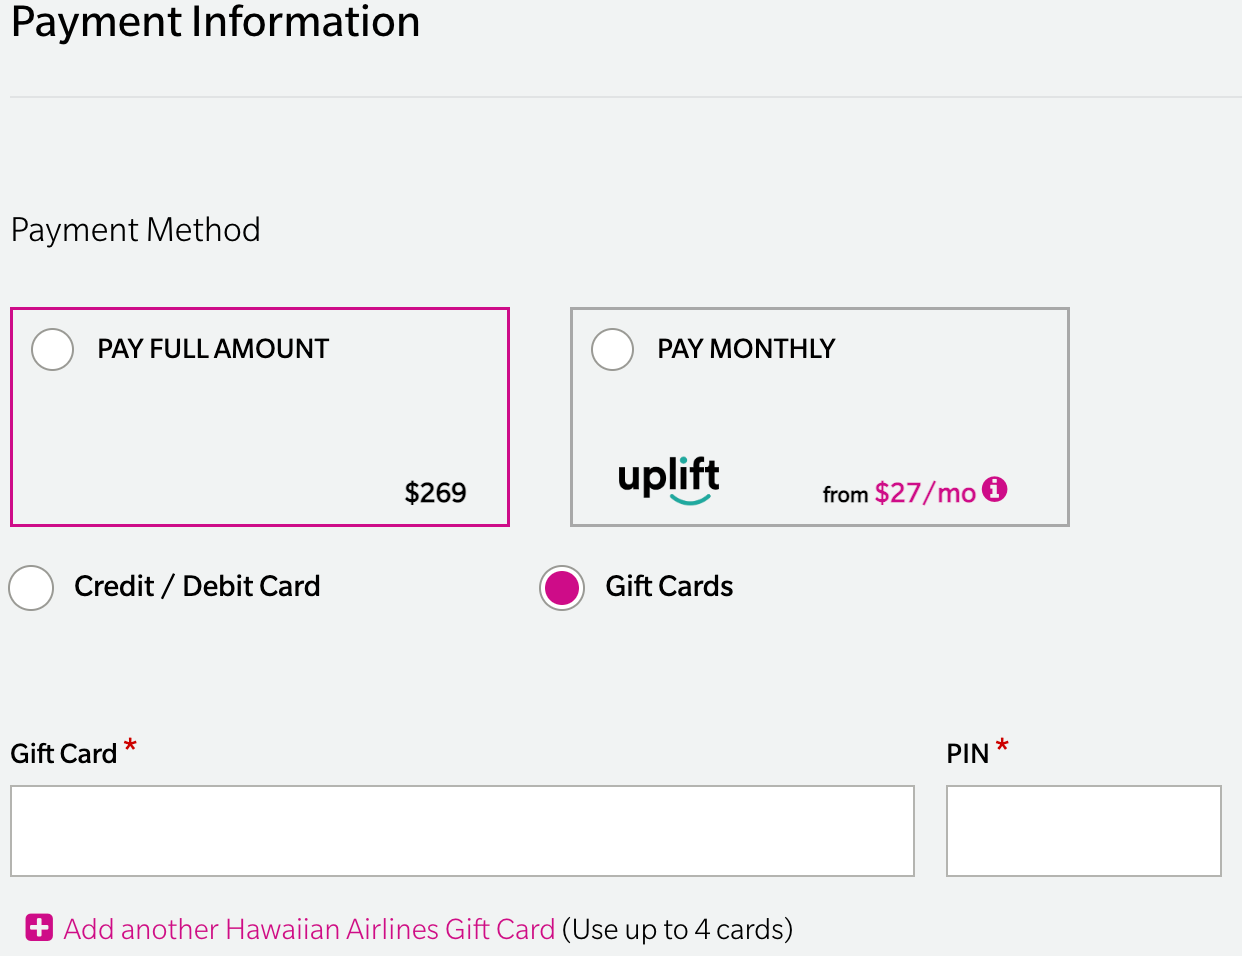Screen dimensions: 1242x956
Task: Click the red asterisk beside PIN label
Action: click(1001, 744)
